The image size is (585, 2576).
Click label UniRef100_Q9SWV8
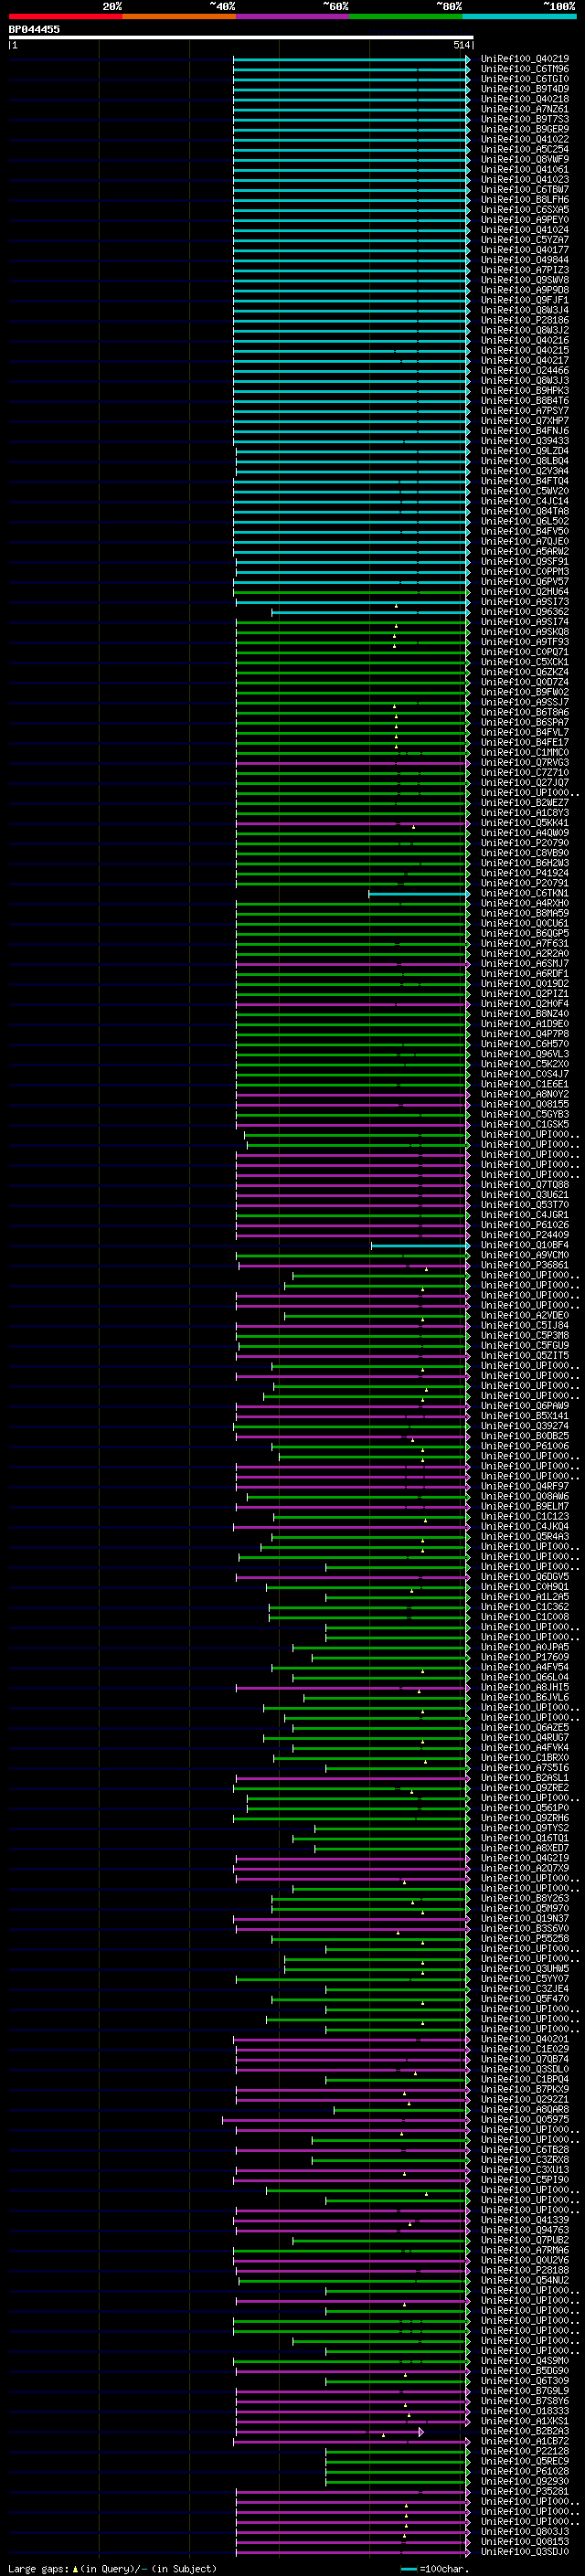click(525, 280)
